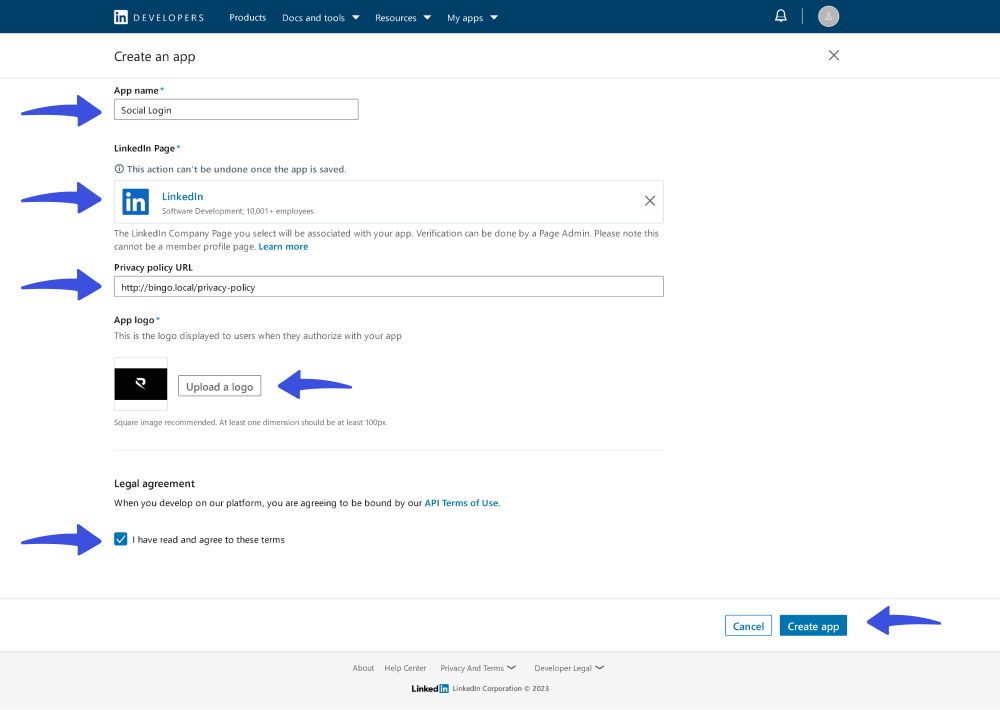Viewport: 1000px width, 710px height.
Task: Open the Learn more link
Action: point(283,247)
